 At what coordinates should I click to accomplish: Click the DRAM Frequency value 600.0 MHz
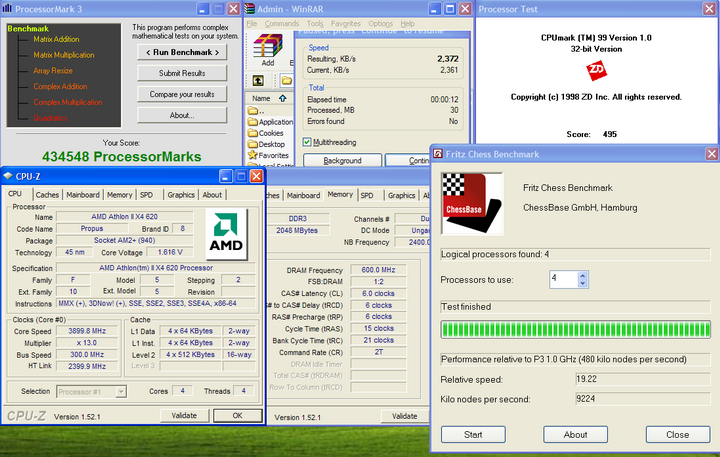pos(378,270)
